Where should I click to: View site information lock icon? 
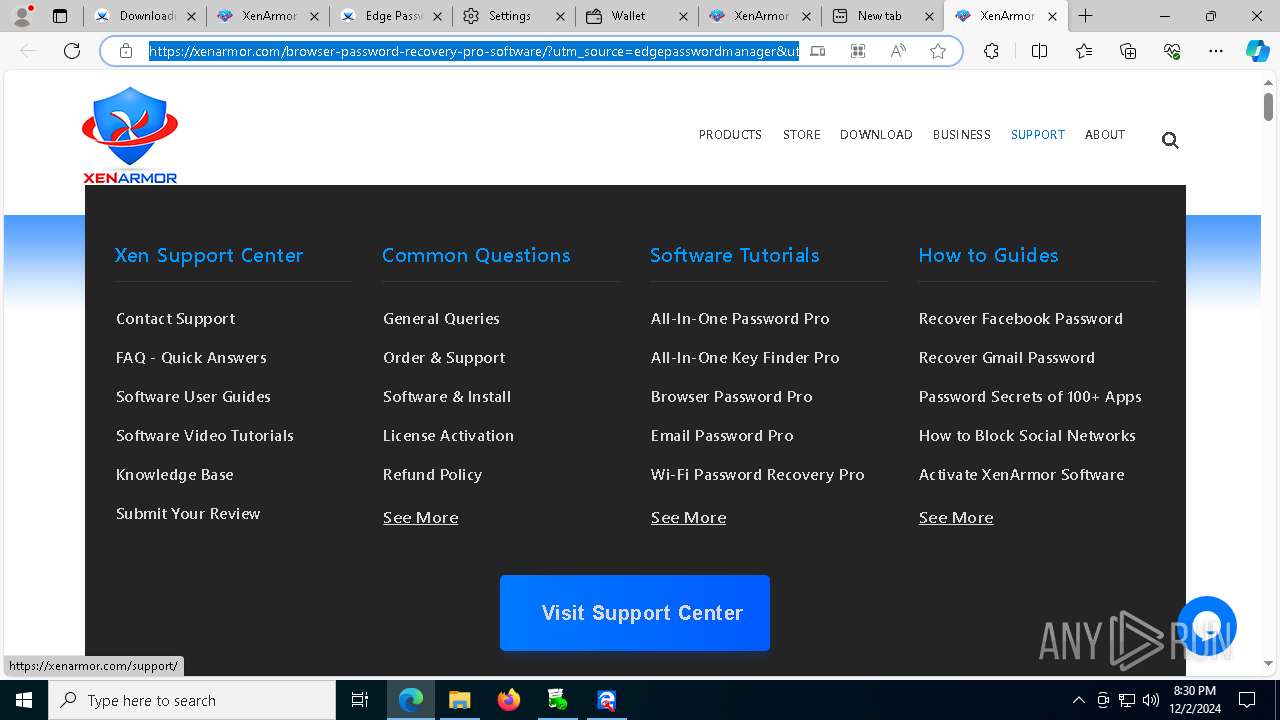click(126, 51)
